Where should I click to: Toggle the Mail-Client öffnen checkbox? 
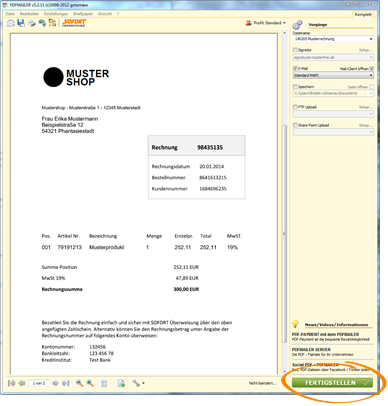[372, 69]
